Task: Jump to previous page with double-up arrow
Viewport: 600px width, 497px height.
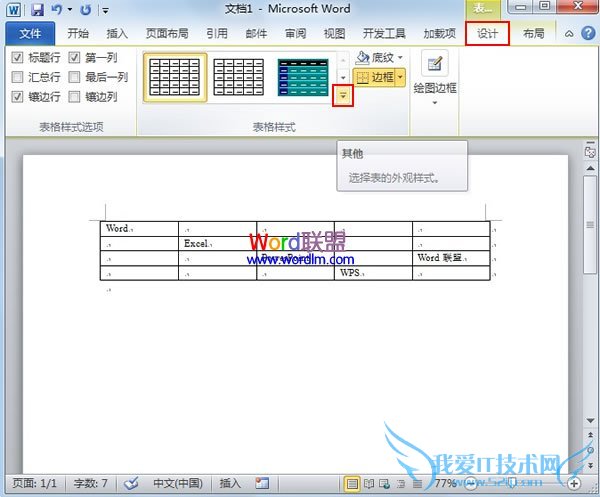Action: coord(590,435)
